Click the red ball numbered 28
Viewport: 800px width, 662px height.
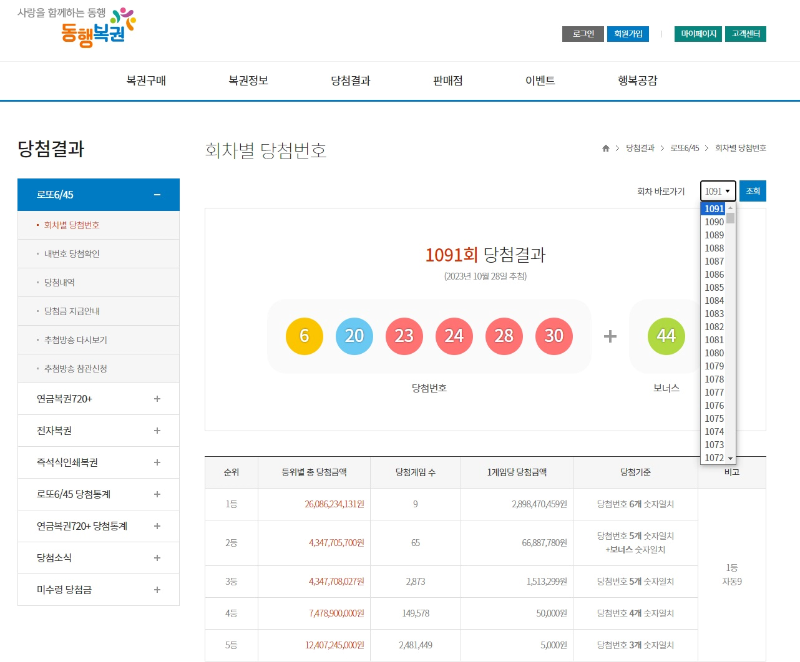coord(504,337)
